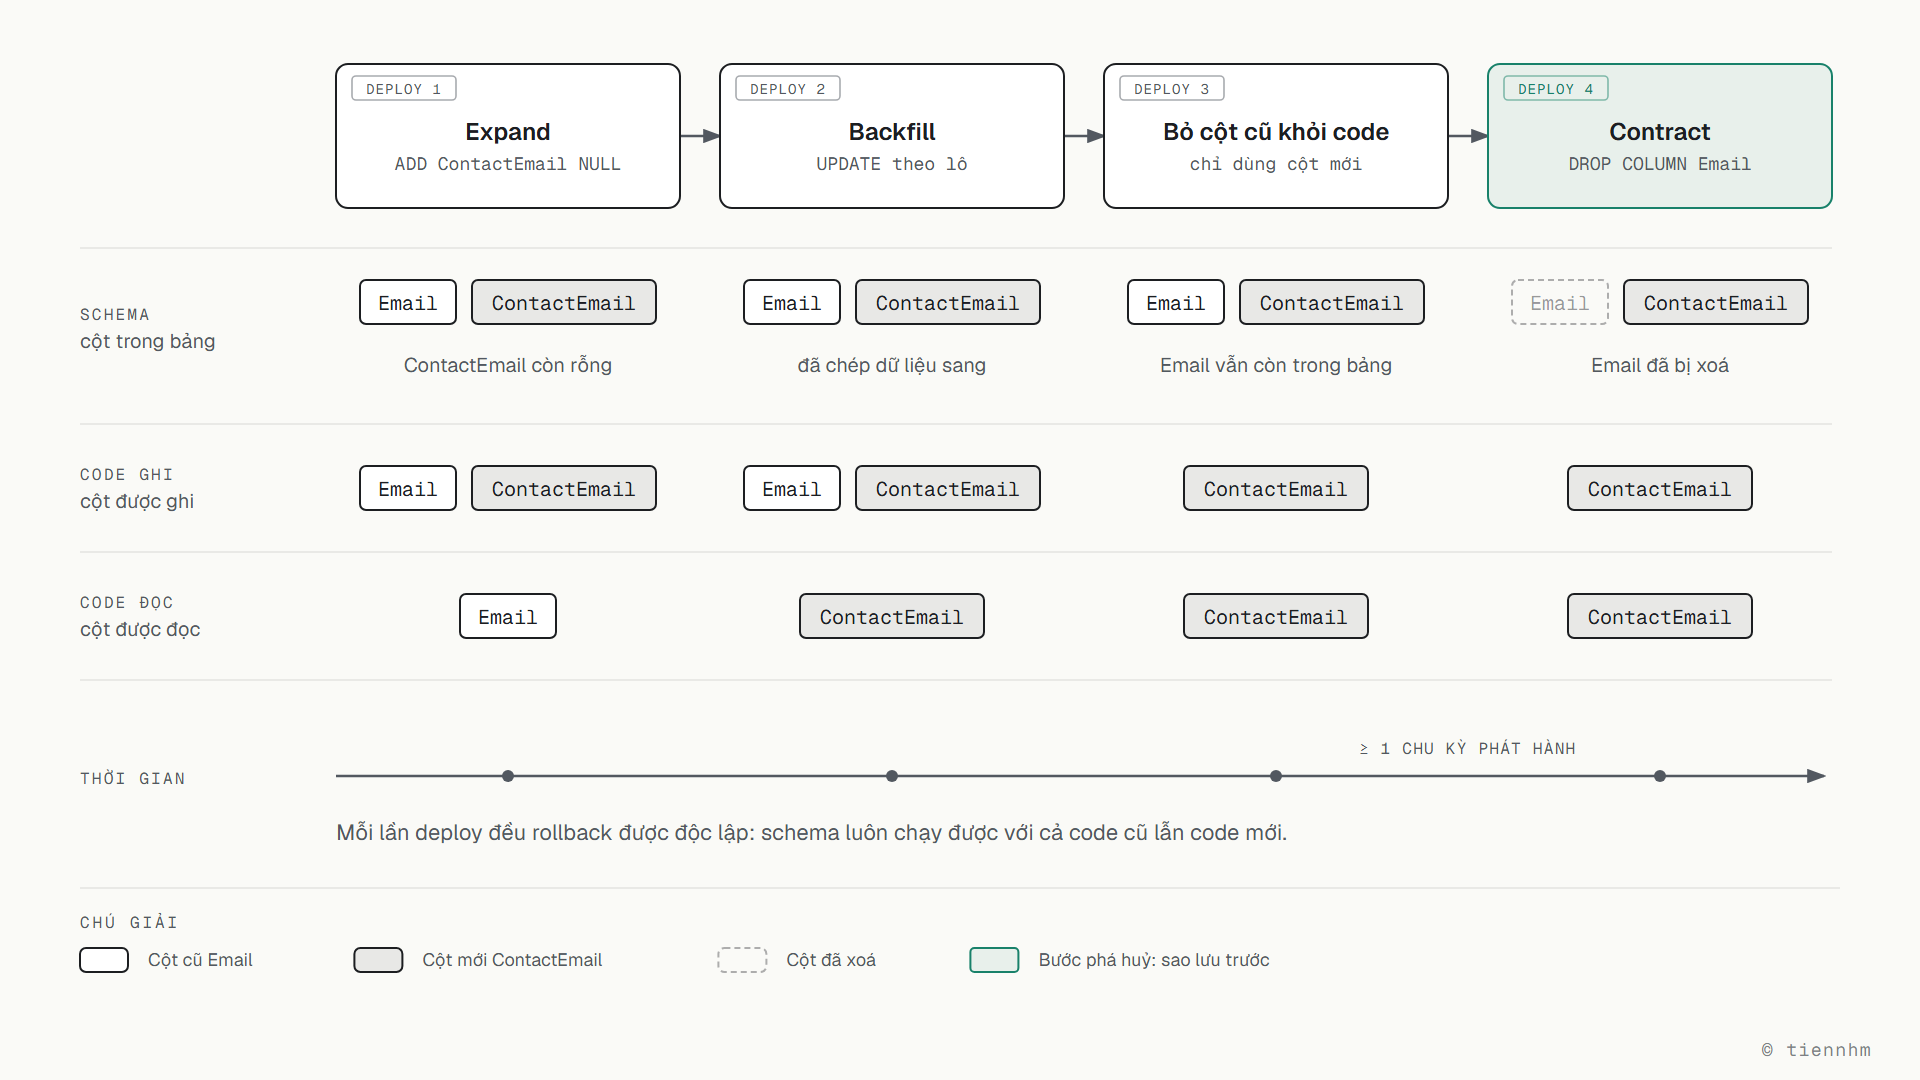The width and height of the screenshot is (1920, 1080).
Task: Click the white 'Cột cũ Email' legend swatch
Action: (104, 960)
